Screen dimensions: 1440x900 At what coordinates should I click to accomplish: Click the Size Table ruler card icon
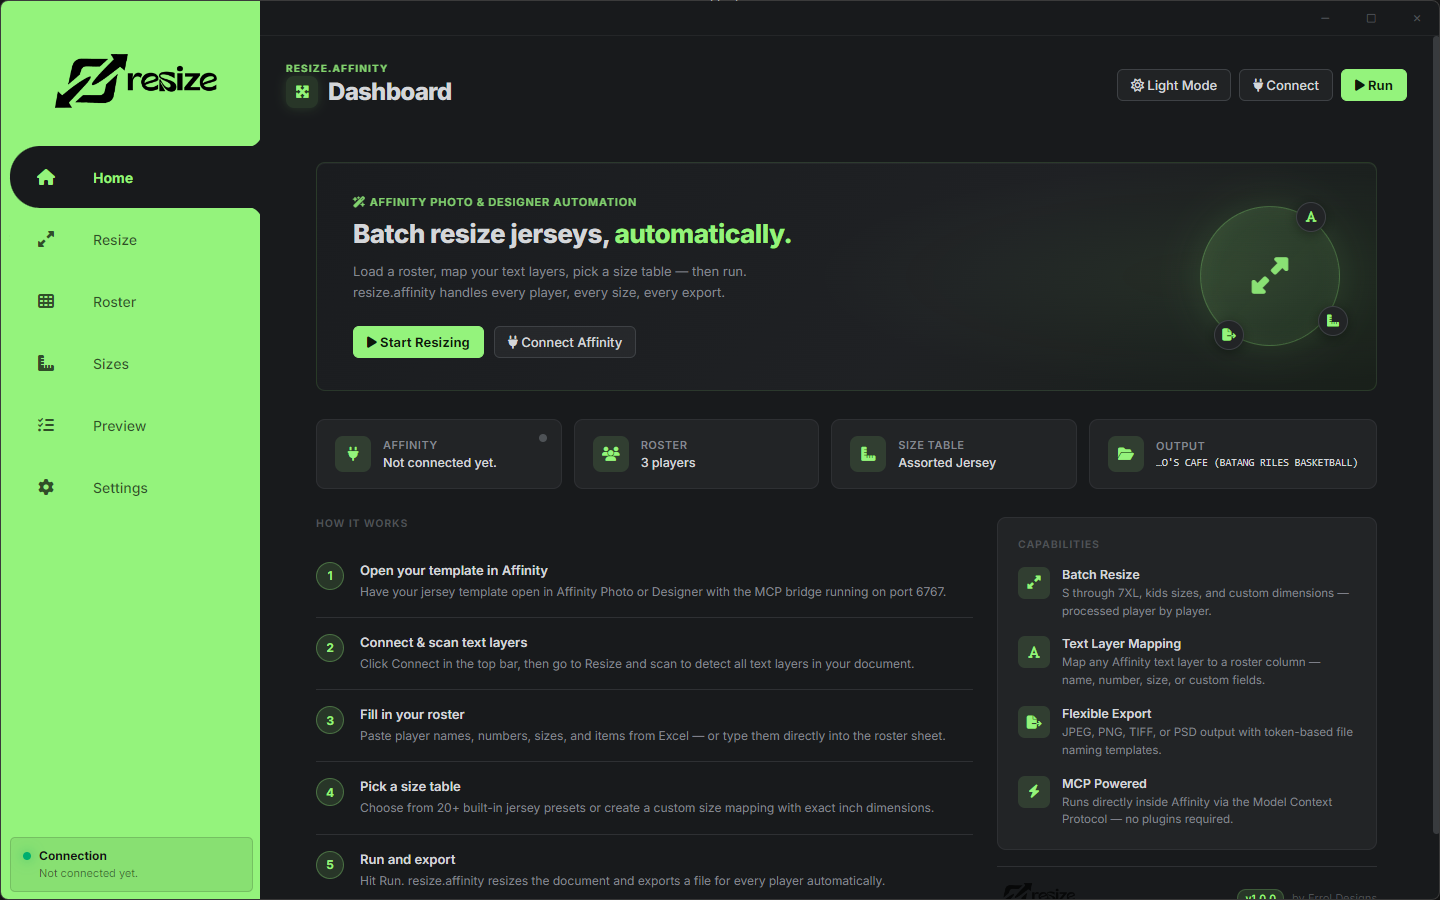[x=868, y=454]
